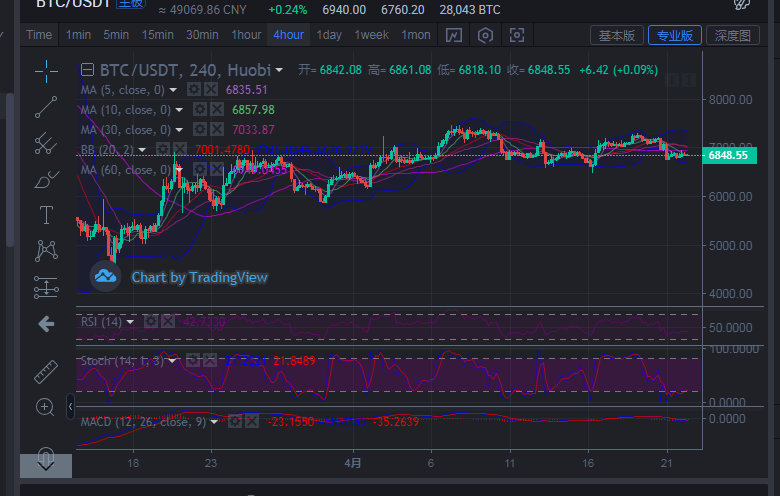Viewport: 780px width, 496px height.
Task: Expand the MACD (12, 26, close, 9) dropdown
Action: coord(214,422)
